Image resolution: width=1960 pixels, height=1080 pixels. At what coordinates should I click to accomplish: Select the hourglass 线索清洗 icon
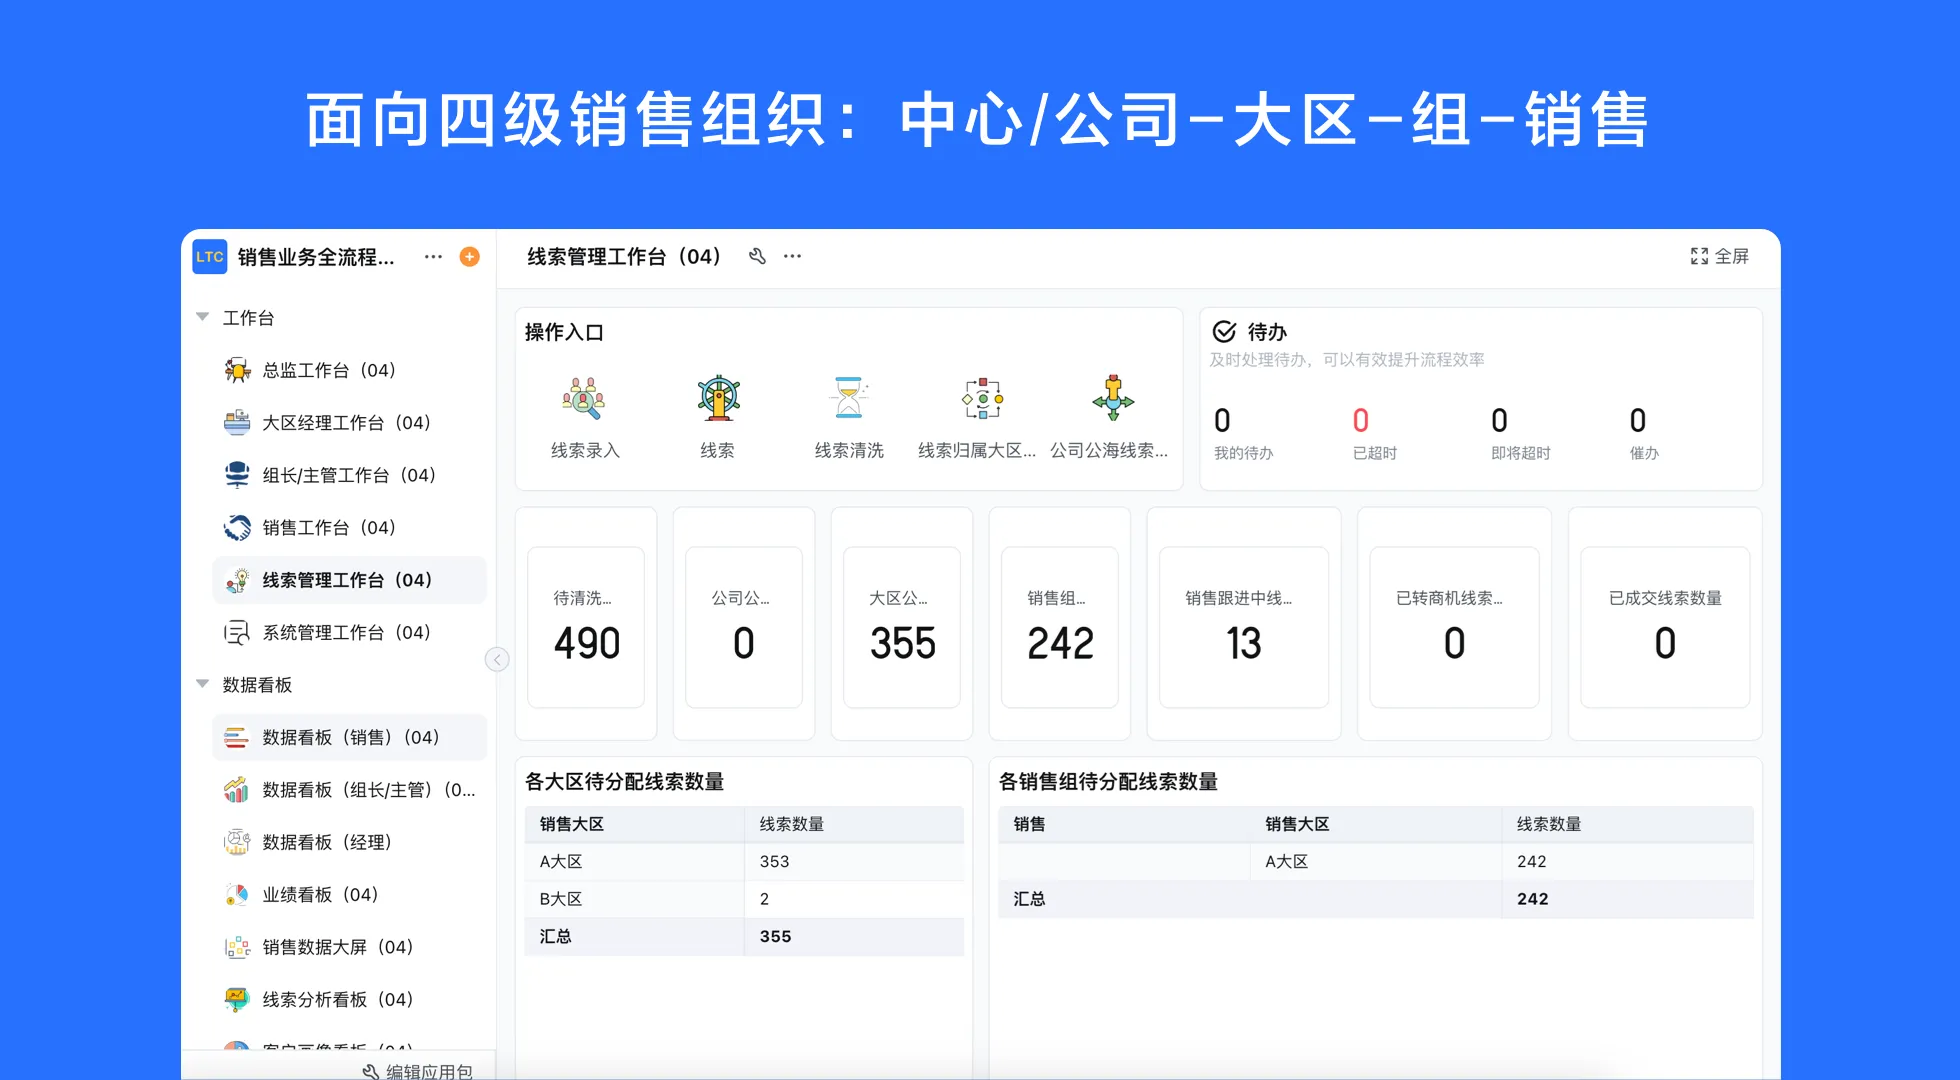click(x=848, y=399)
